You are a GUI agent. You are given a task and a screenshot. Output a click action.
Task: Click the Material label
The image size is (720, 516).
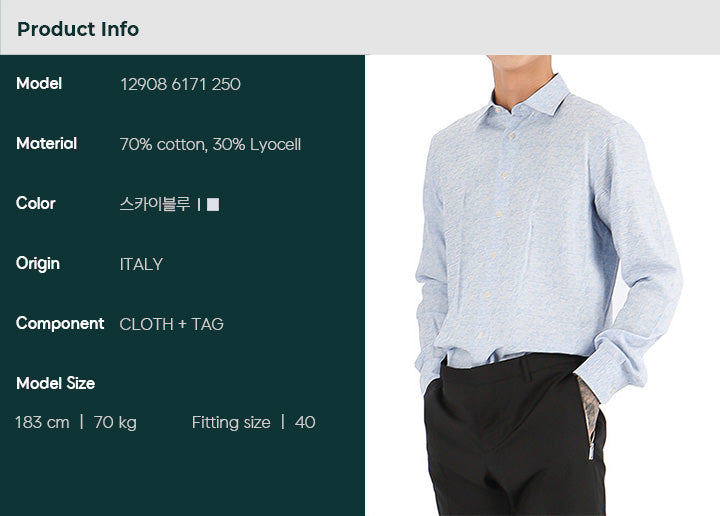pyautogui.click(x=46, y=144)
